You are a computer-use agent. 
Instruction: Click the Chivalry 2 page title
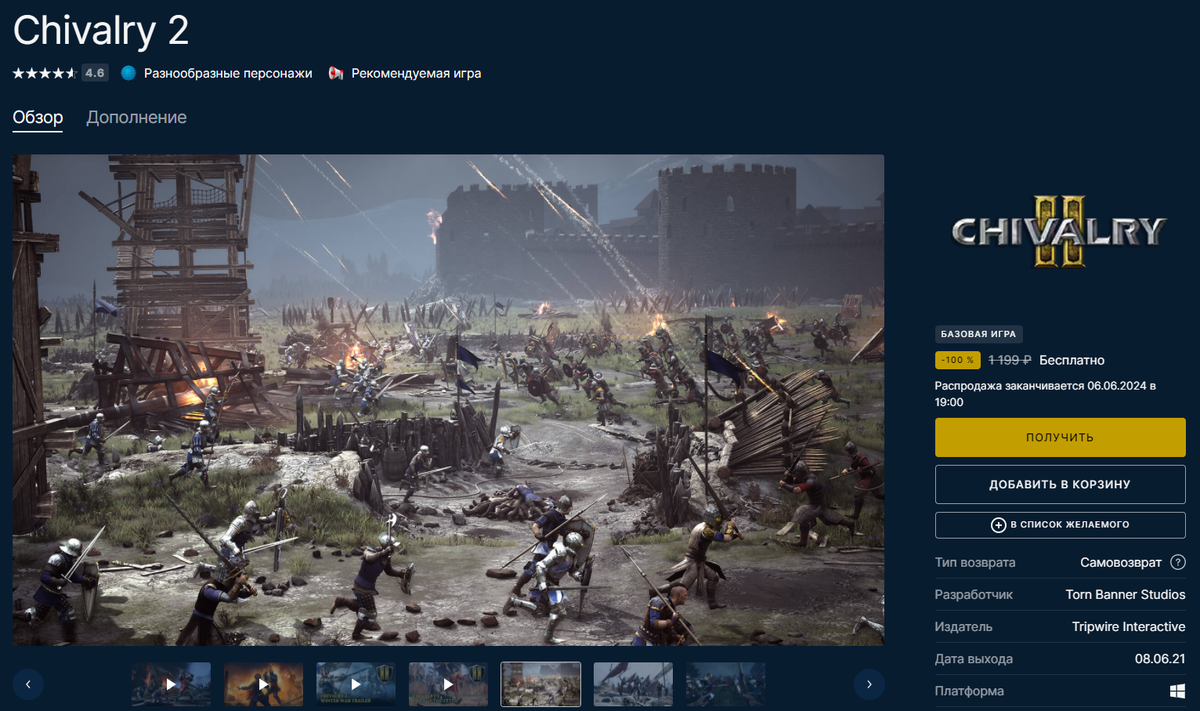(101, 31)
